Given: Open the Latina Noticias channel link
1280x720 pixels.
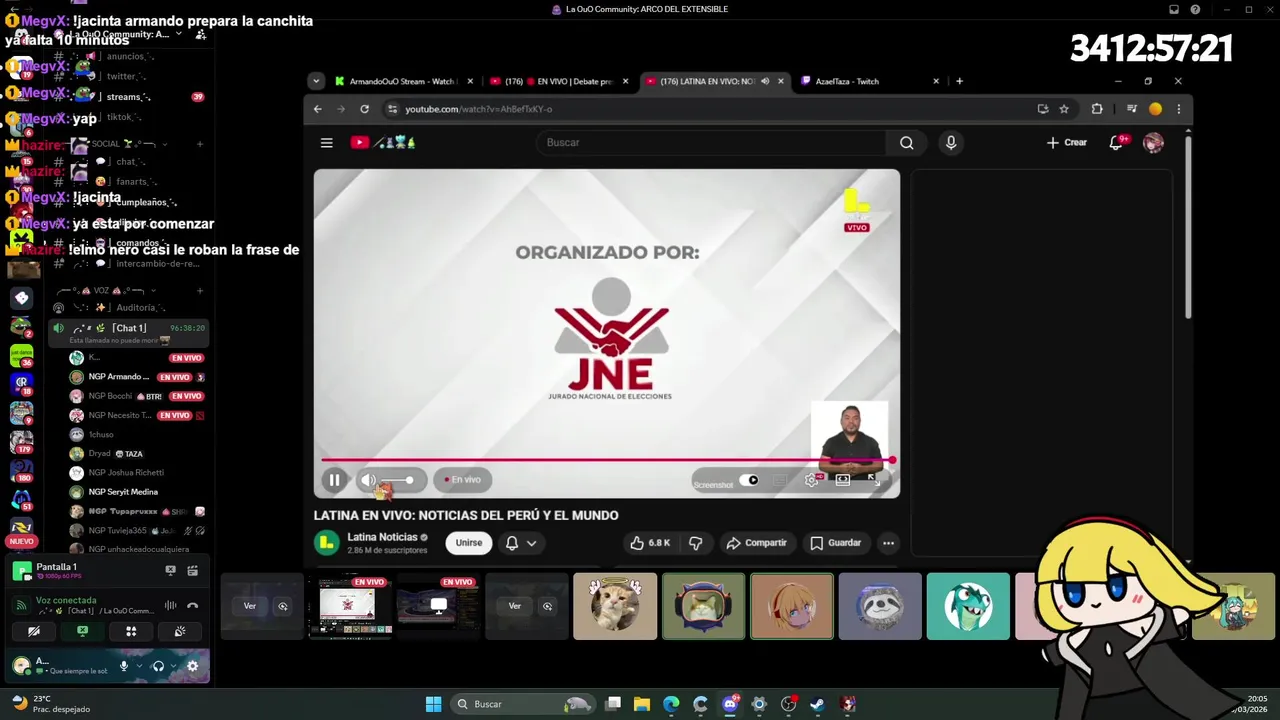Looking at the screenshot, I should [x=382, y=537].
